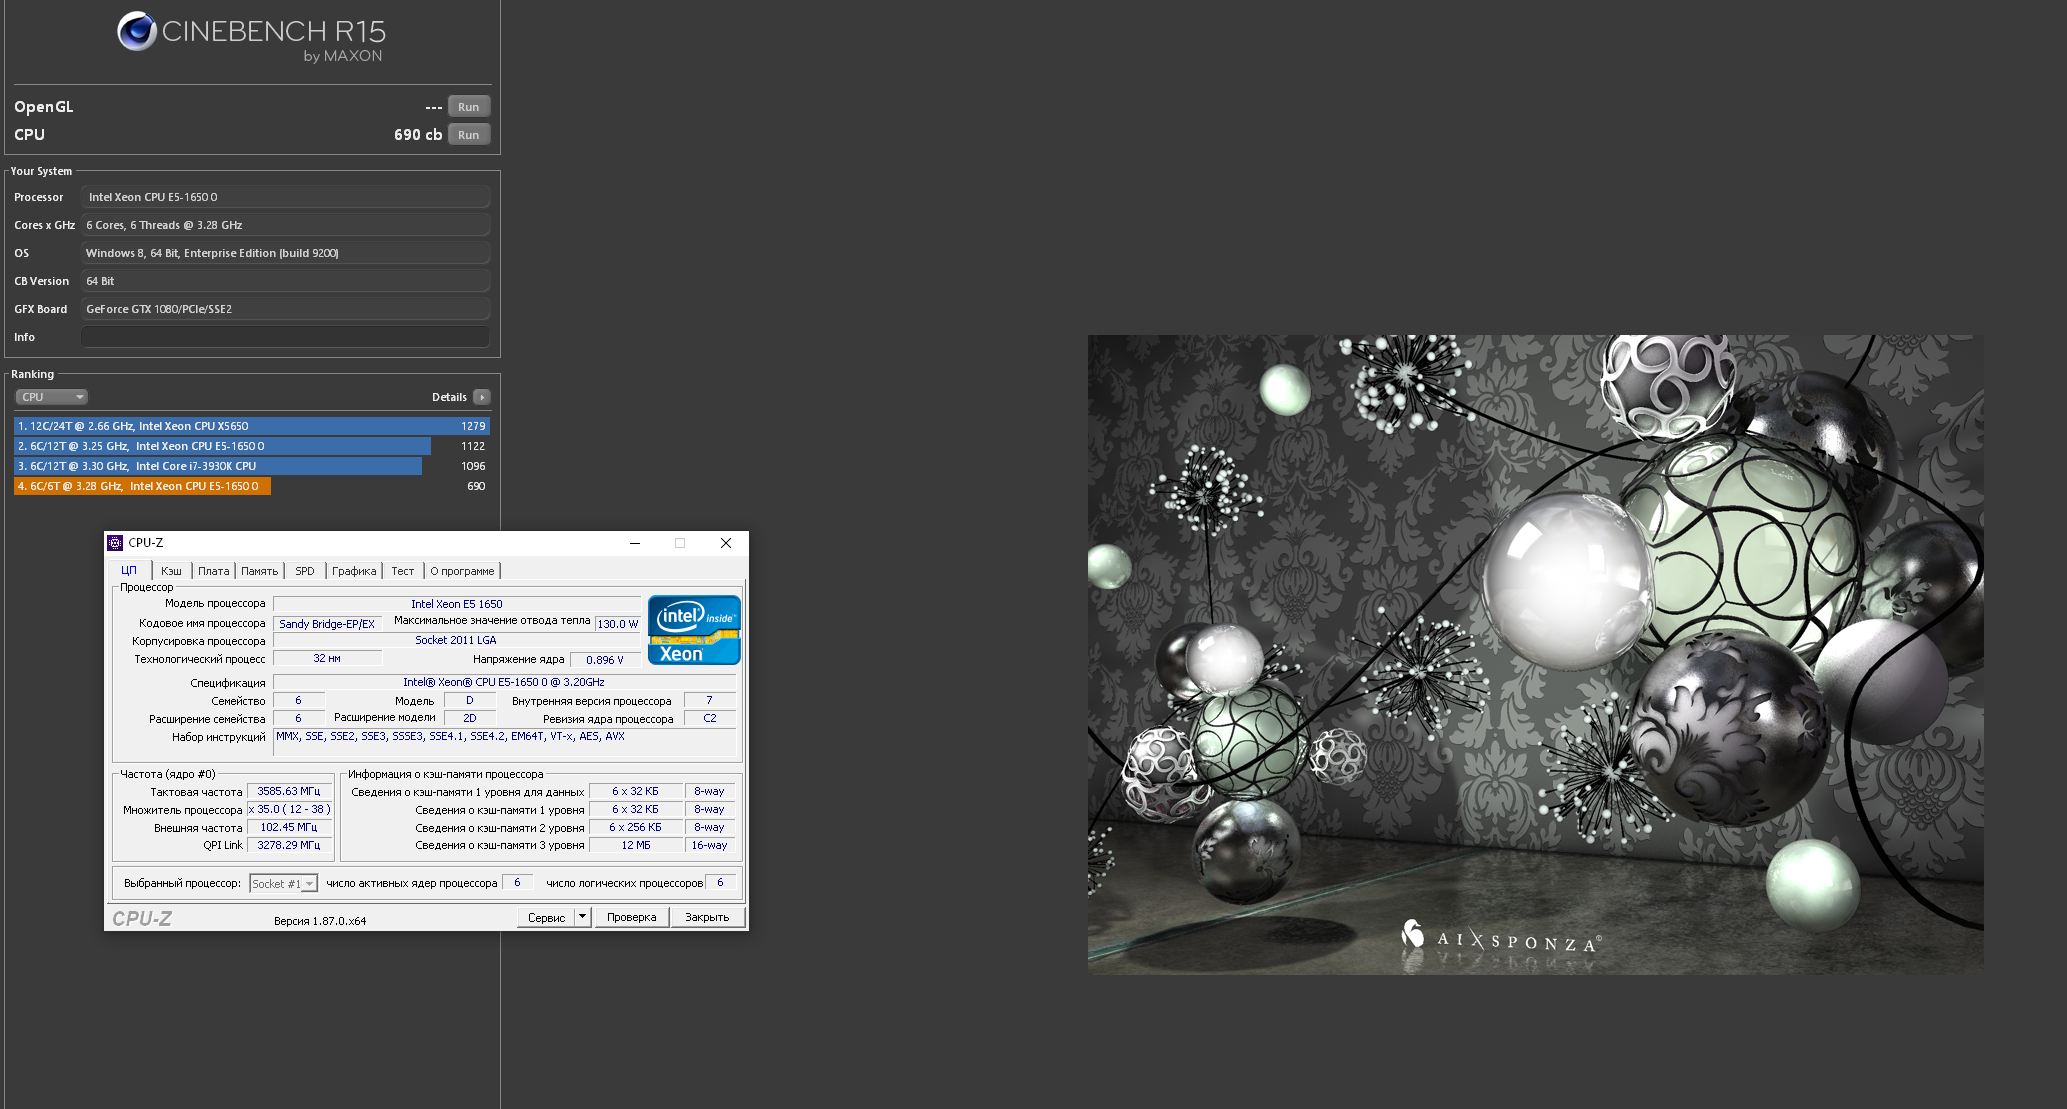The image size is (2067, 1109).
Task: Click the CPU-Z title bar icon
Action: coord(115,543)
